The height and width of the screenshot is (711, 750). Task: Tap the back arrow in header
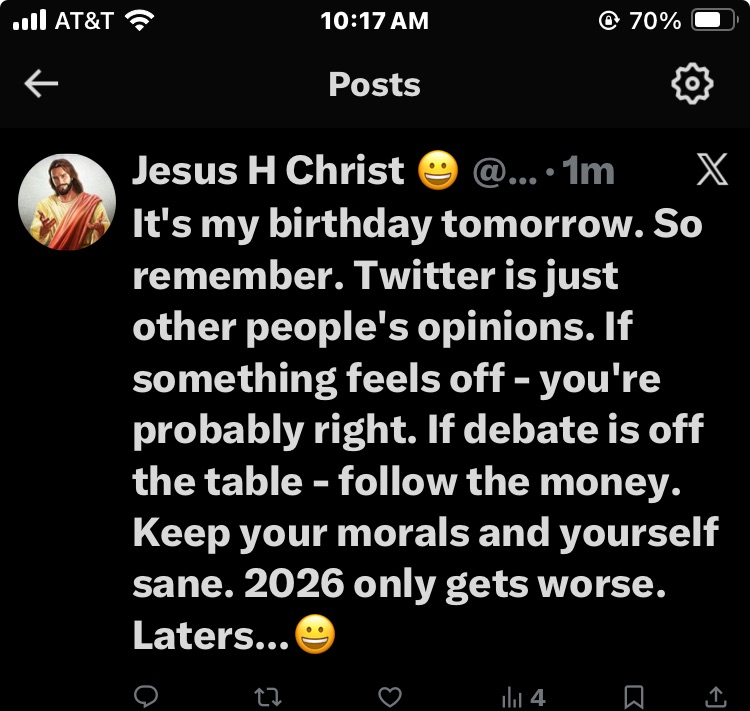click(41, 85)
